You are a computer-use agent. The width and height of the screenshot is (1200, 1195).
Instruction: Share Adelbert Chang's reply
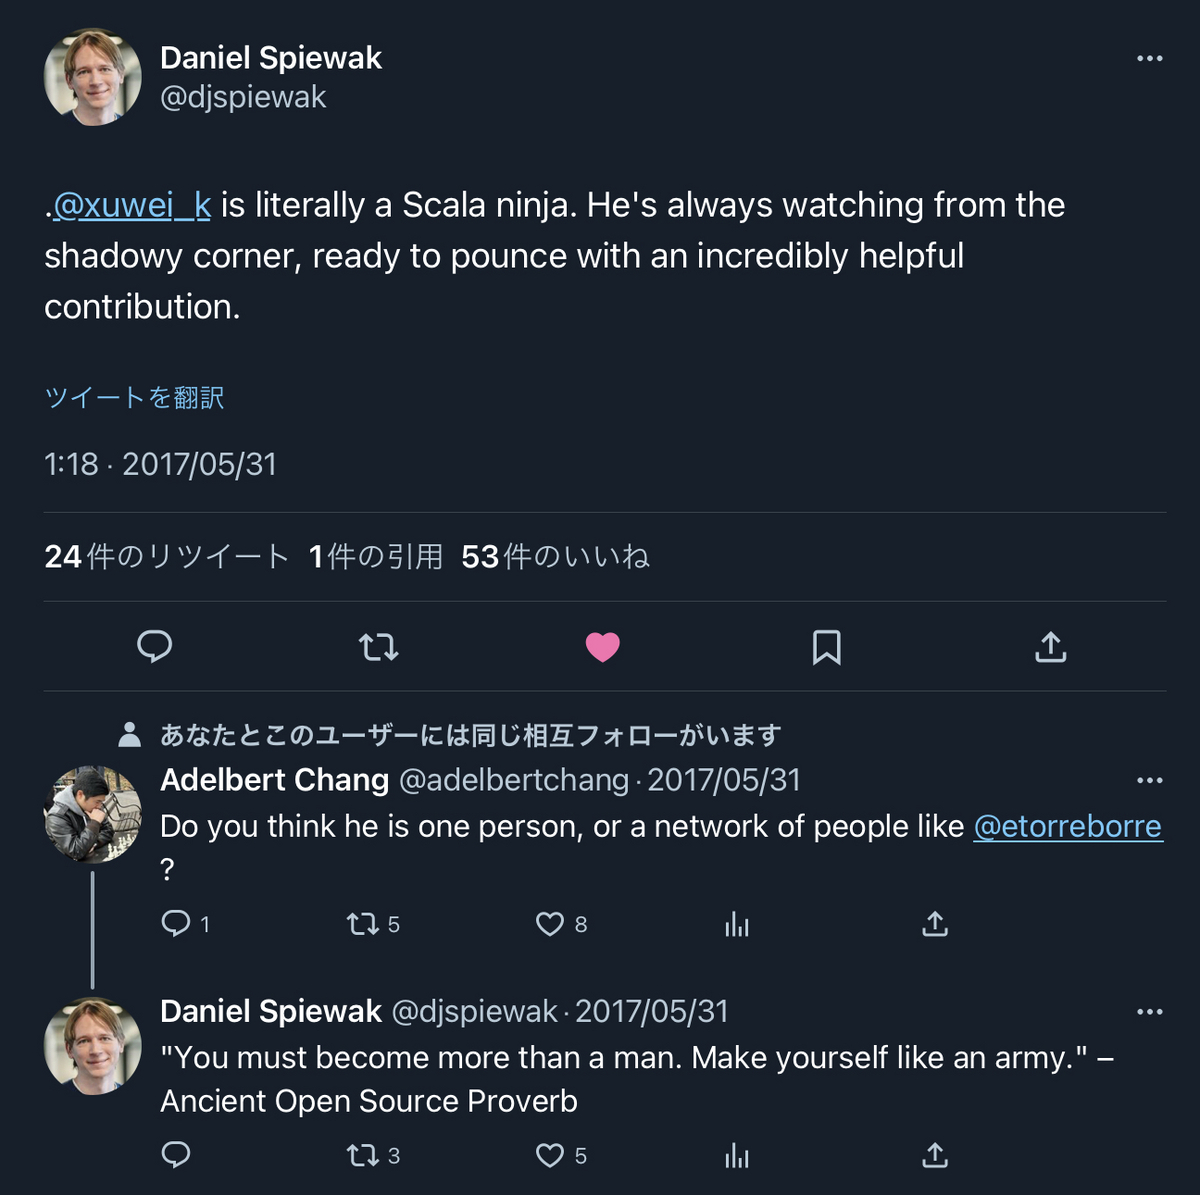pos(934,924)
